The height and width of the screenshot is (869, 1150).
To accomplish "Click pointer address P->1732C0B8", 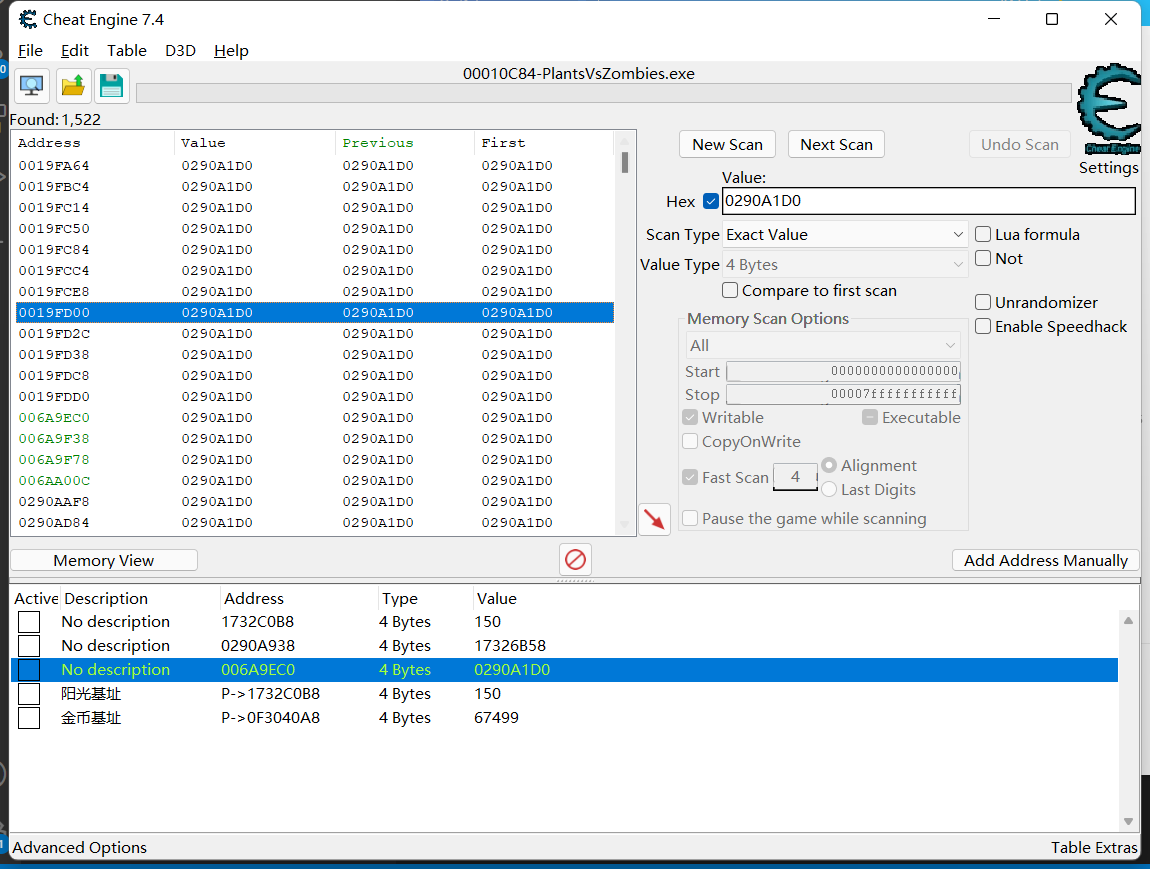I will pyautogui.click(x=271, y=694).
